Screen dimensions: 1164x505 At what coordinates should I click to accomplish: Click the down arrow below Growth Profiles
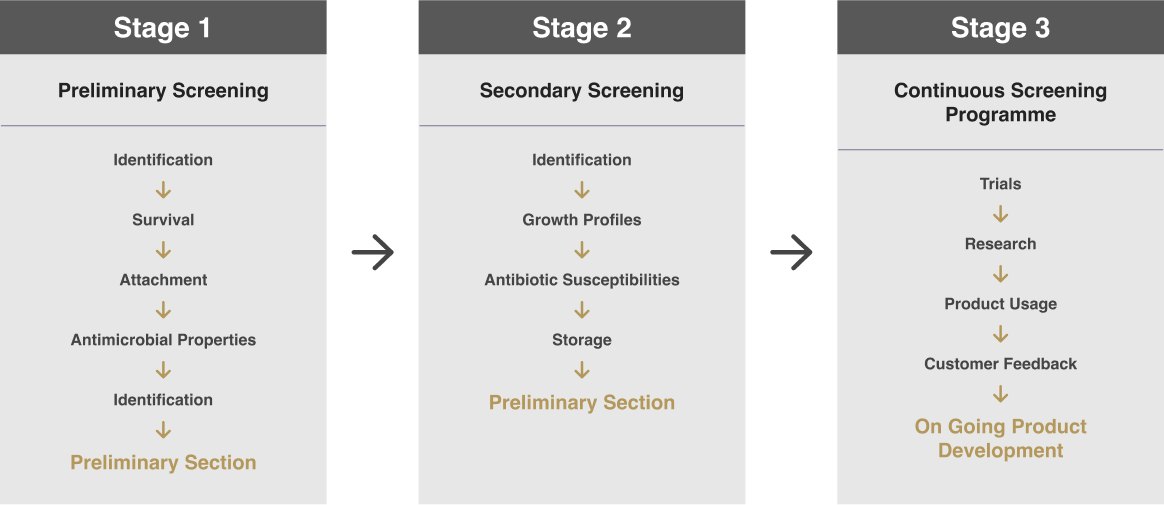(582, 250)
